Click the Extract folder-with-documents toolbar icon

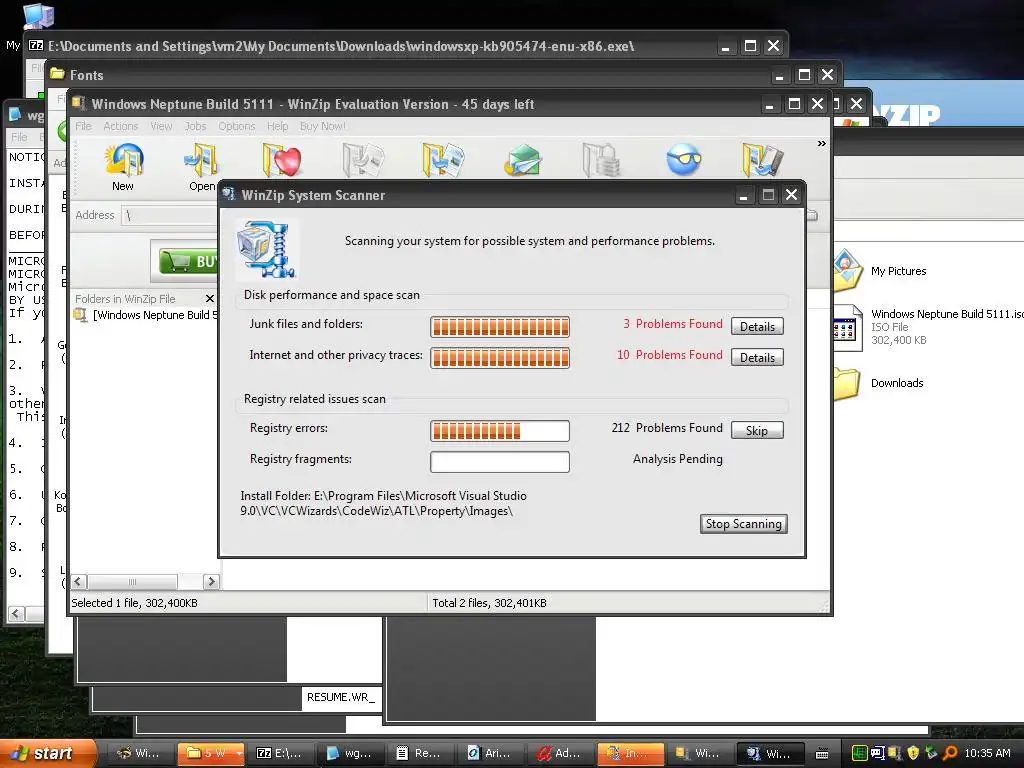point(443,159)
